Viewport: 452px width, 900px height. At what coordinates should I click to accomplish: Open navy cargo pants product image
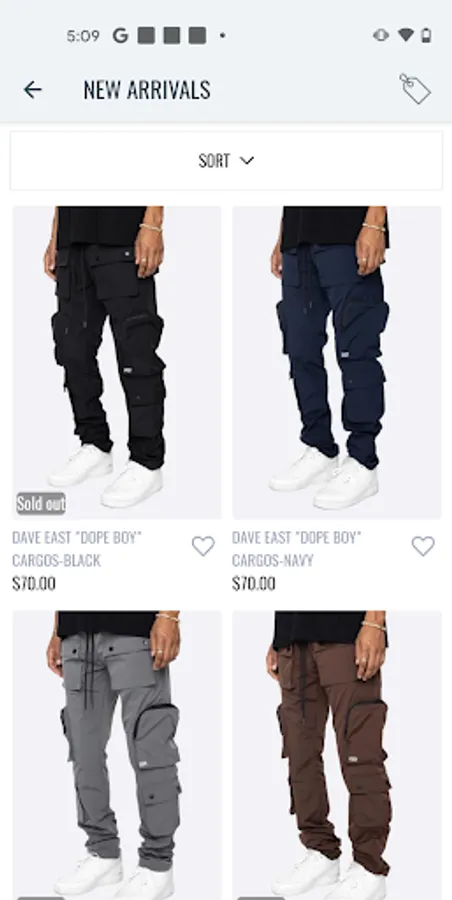337,363
